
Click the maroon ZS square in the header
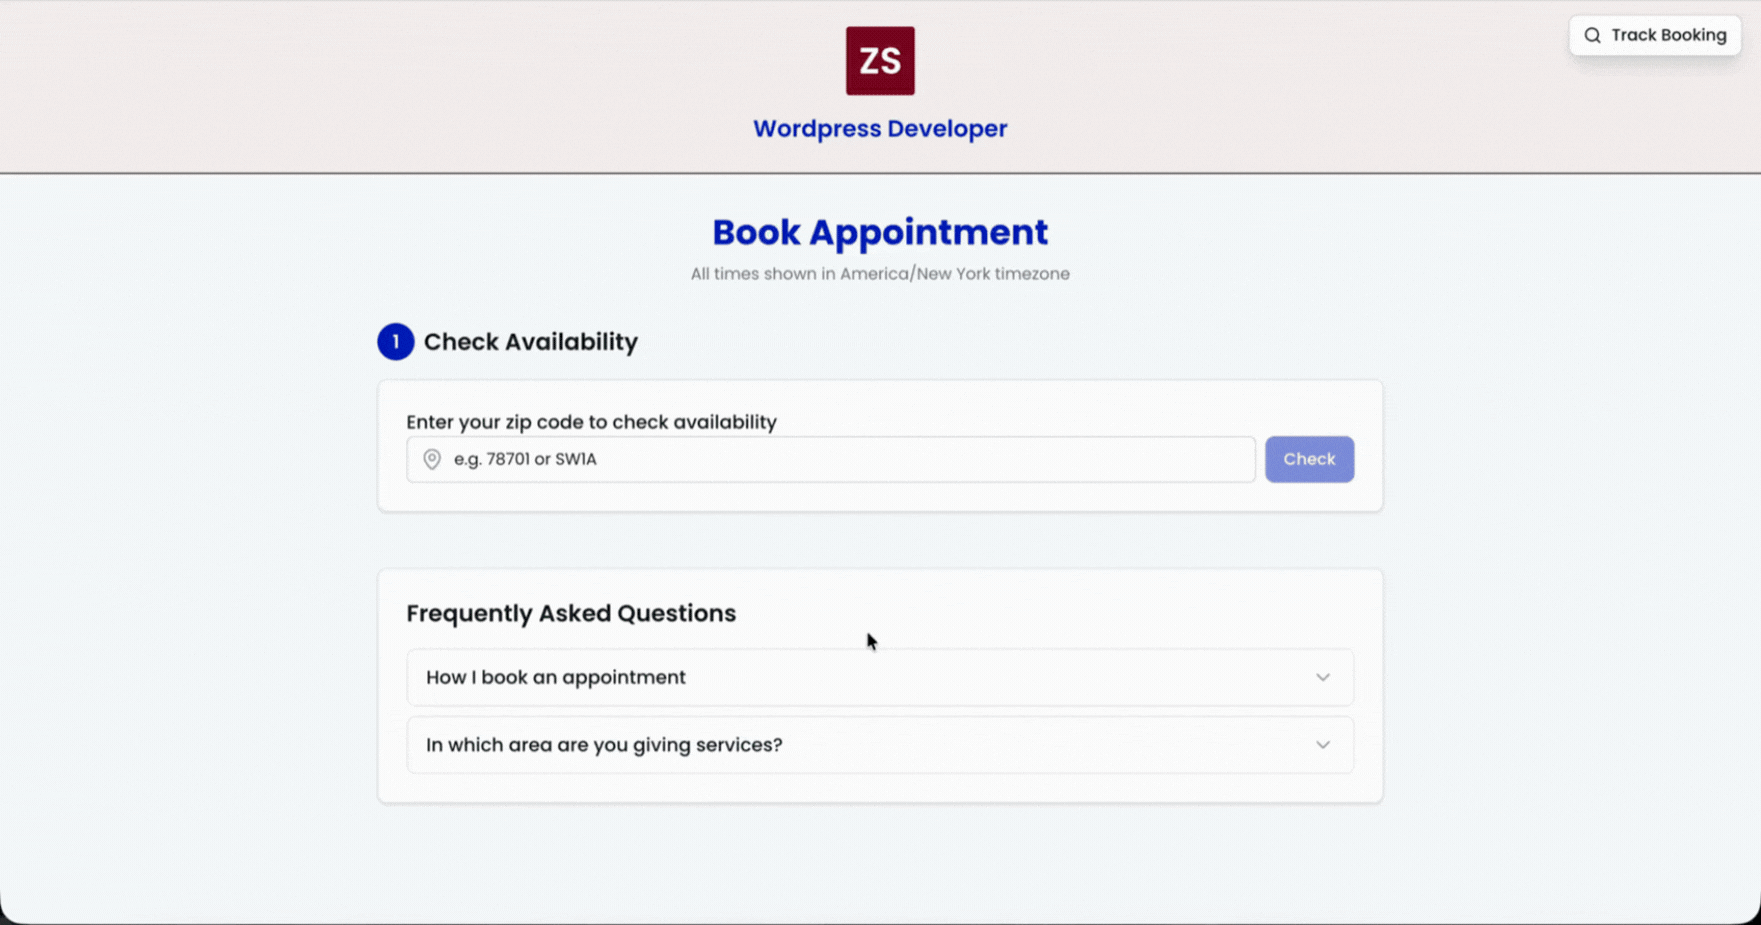pyautogui.click(x=879, y=60)
